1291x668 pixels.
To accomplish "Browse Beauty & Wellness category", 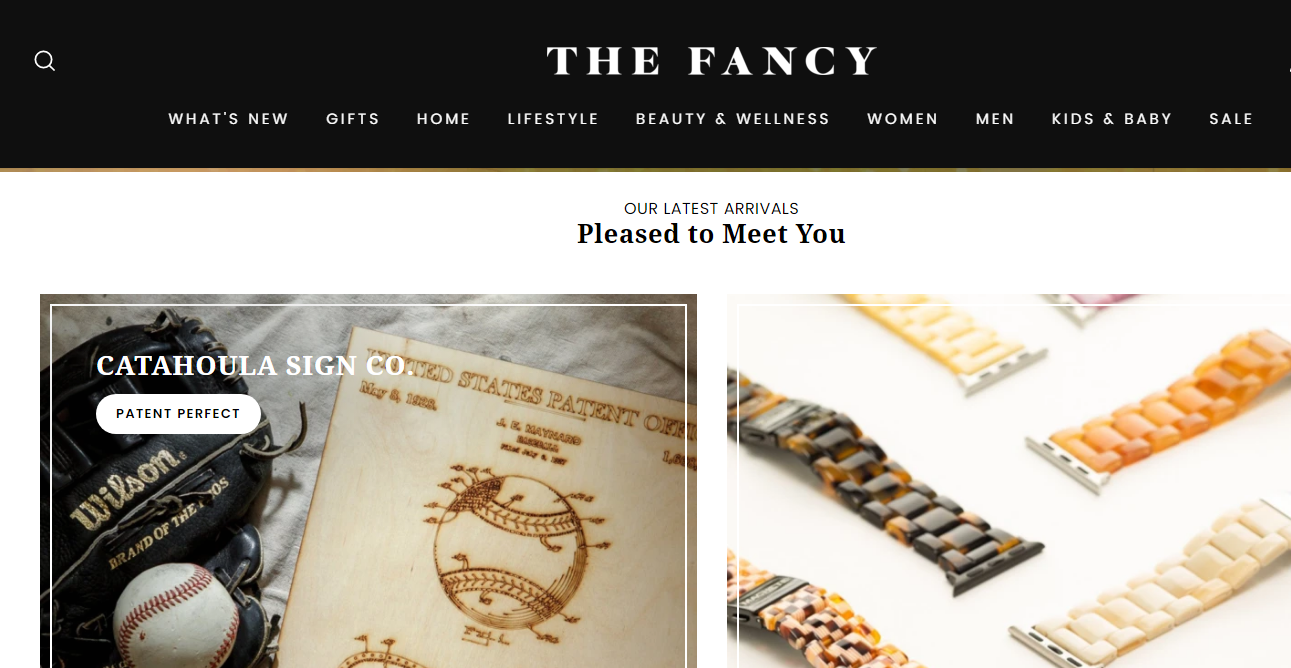I will (x=733, y=119).
